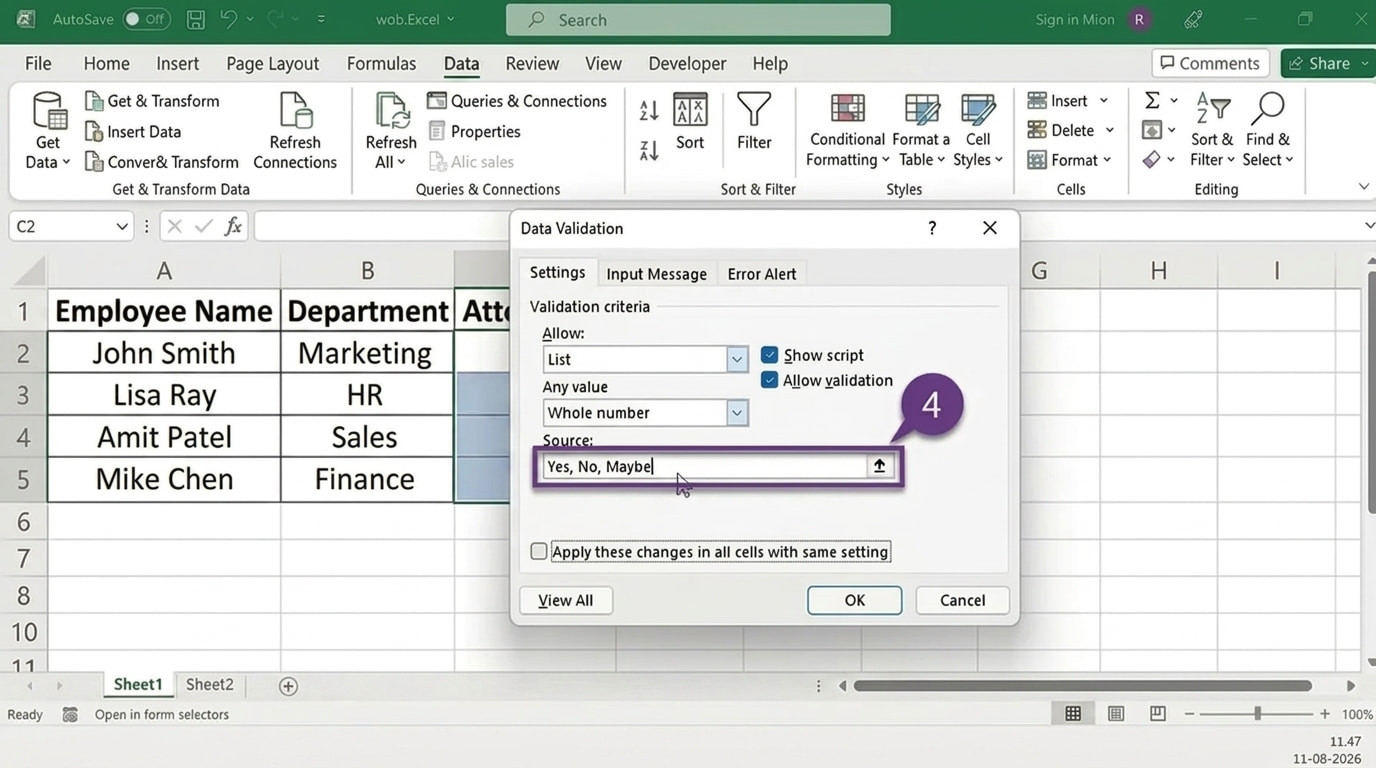Expand the Insert cells dropdown arrow
Screen dimensions: 1376x768
pyautogui.click(x=1104, y=101)
